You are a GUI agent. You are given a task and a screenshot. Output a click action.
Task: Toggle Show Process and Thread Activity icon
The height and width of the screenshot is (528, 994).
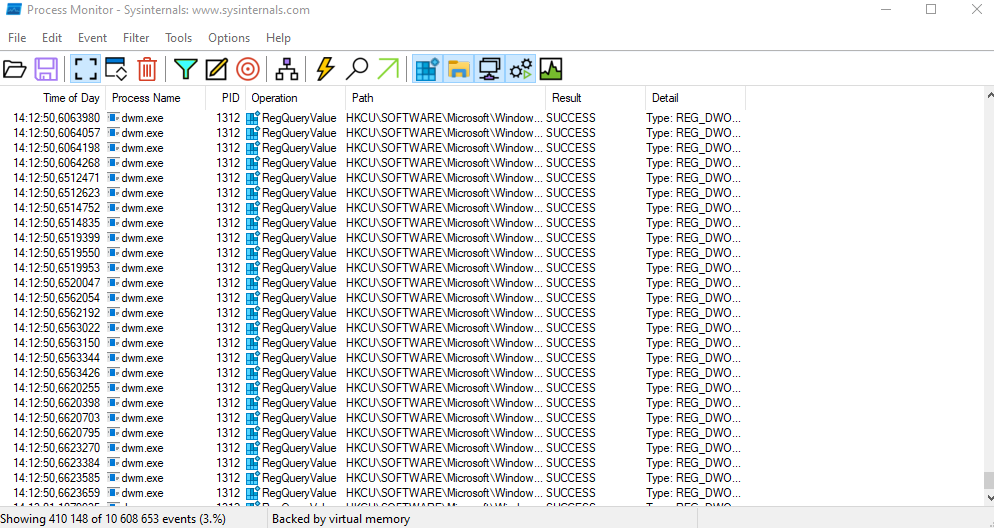pos(520,68)
